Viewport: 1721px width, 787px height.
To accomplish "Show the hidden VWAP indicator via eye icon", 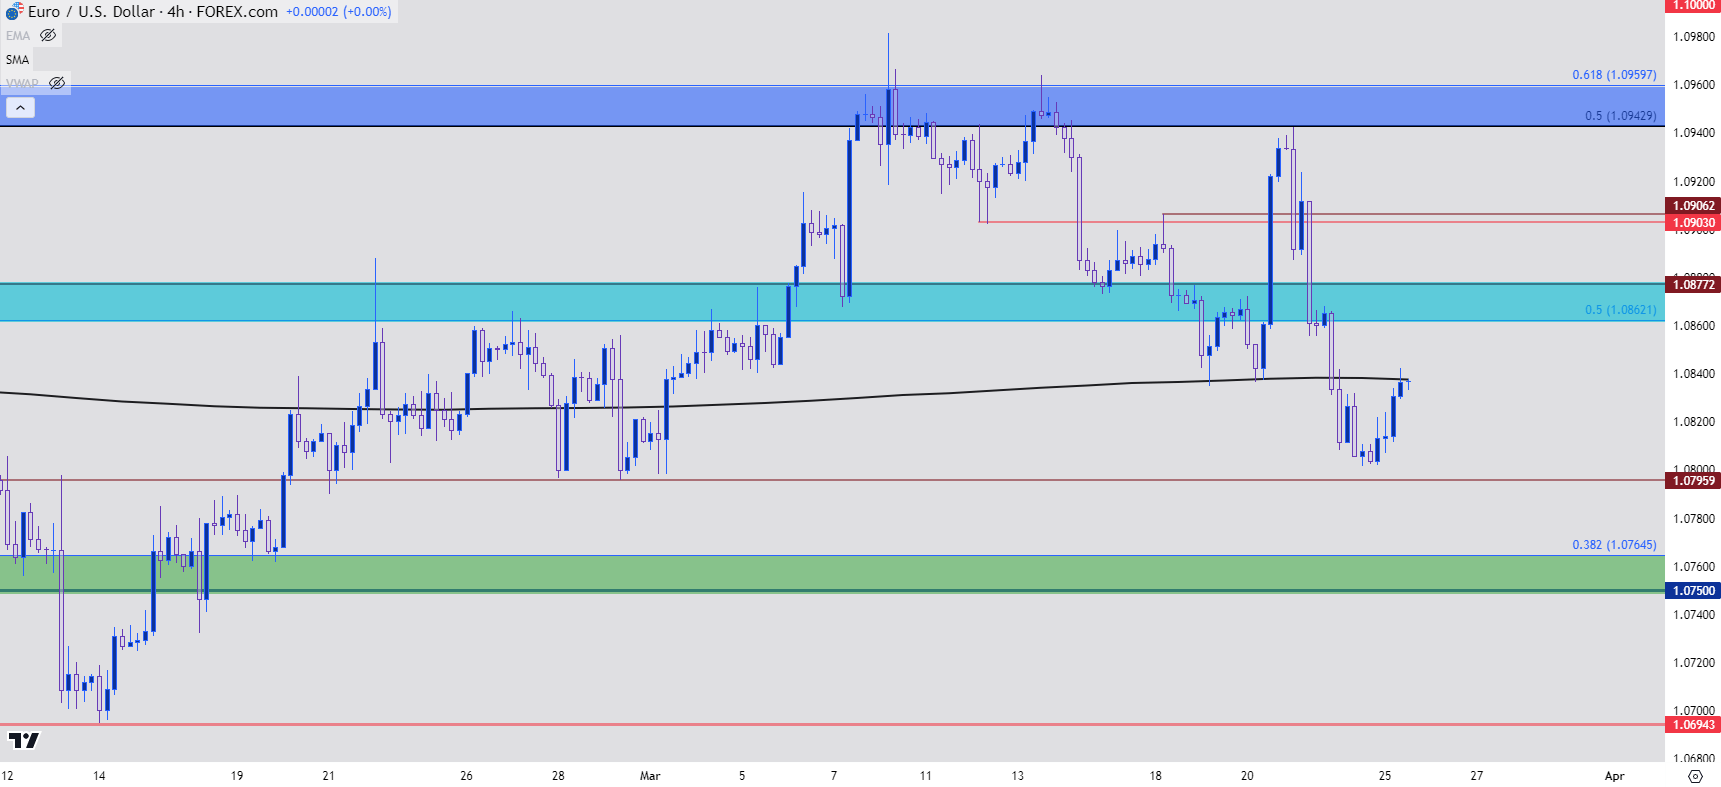I will point(57,83).
